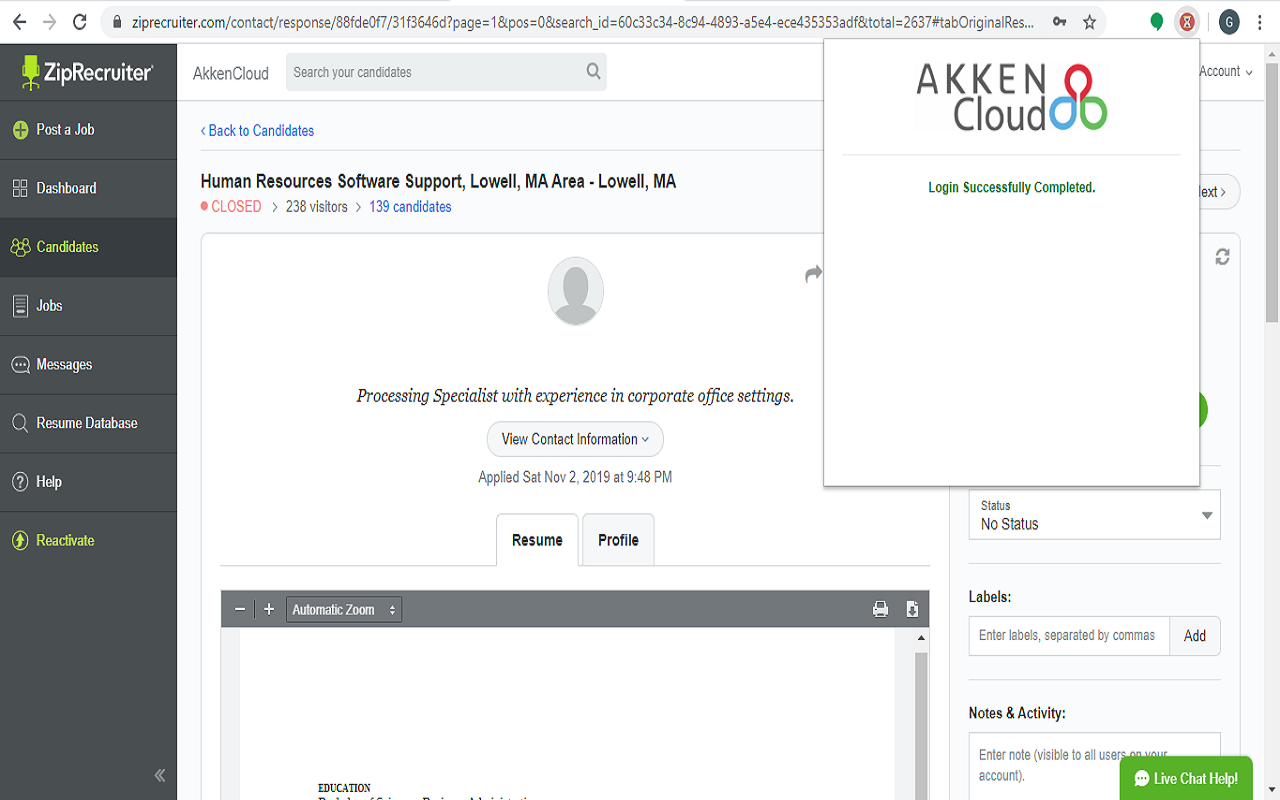Click the AKKEN Cloud logo in popup
1280x800 pixels.
(x=1012, y=97)
